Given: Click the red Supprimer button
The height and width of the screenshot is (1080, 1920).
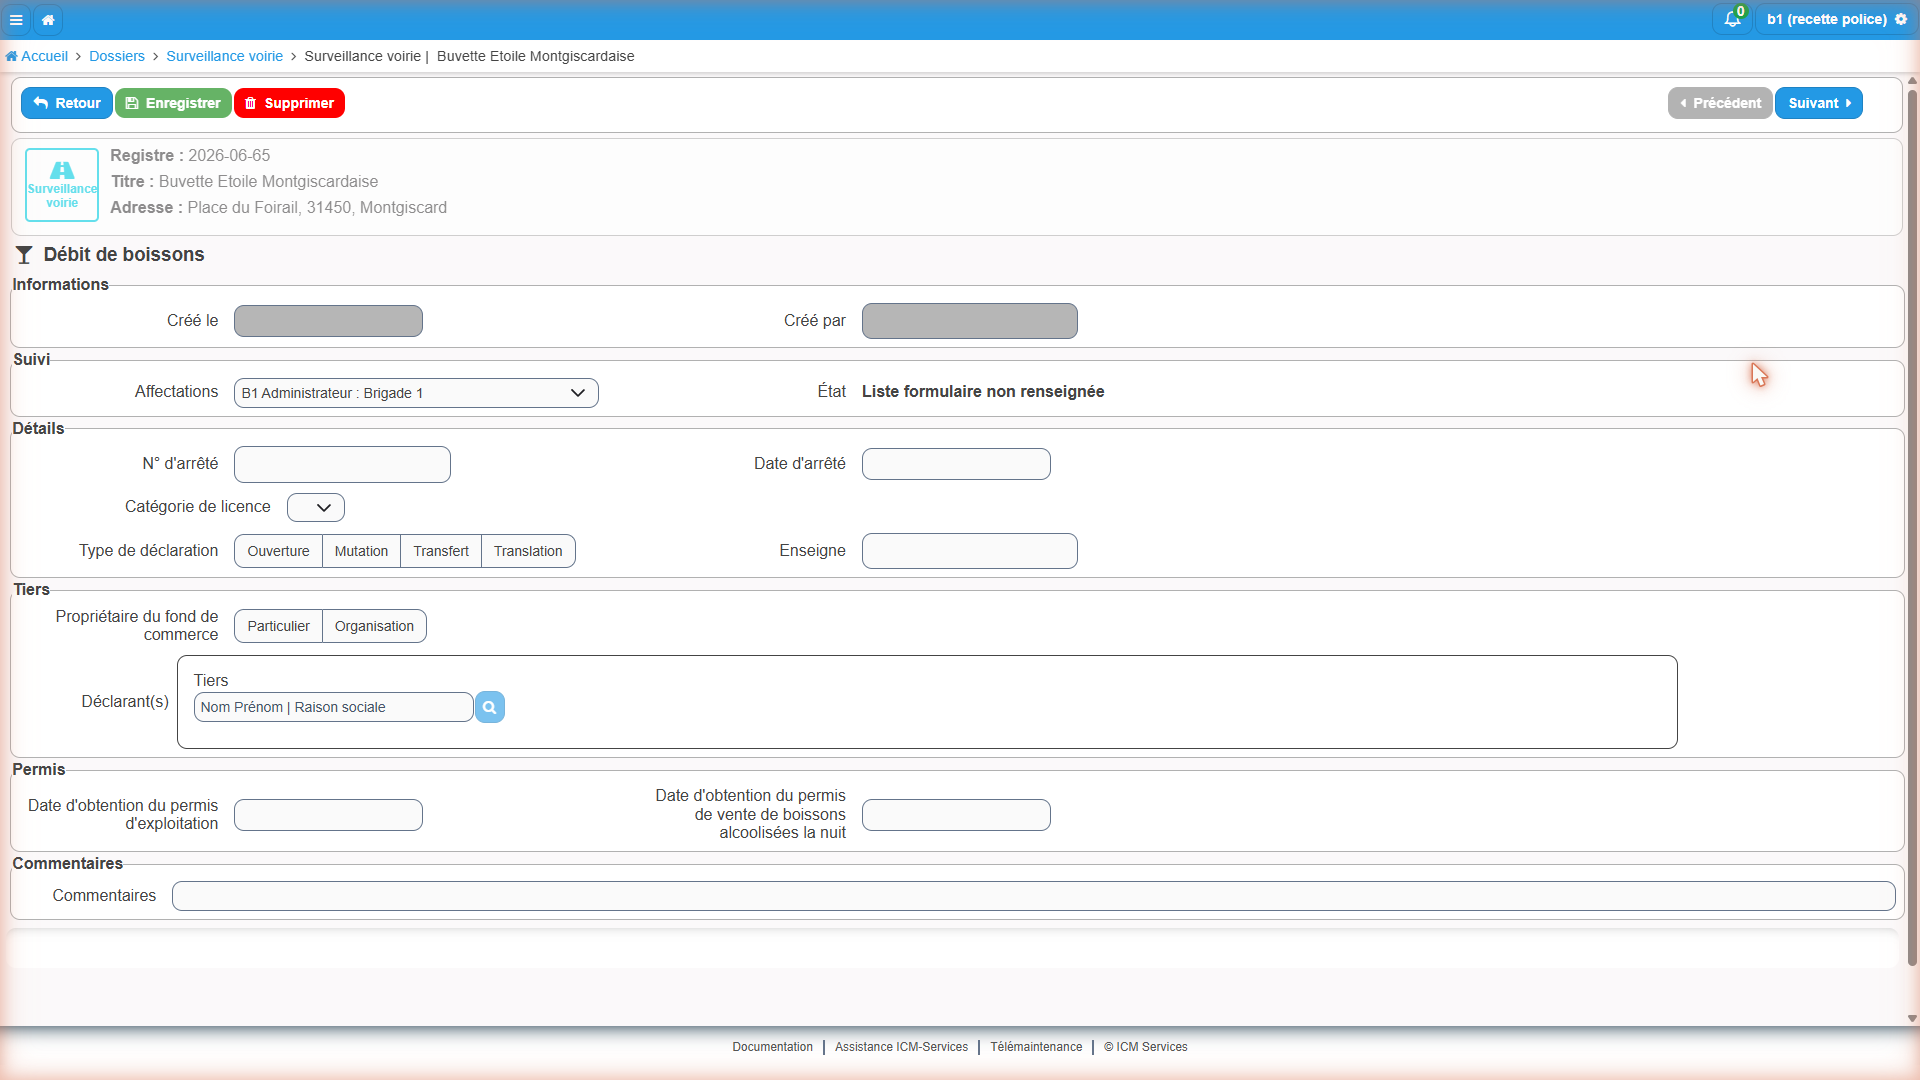Looking at the screenshot, I should pyautogui.click(x=289, y=103).
